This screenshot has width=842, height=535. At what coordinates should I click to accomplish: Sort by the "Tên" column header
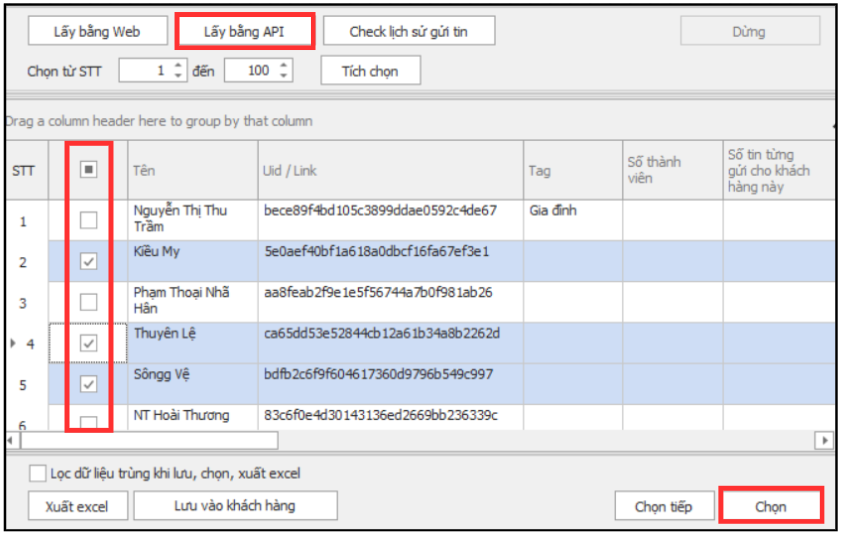point(190,170)
